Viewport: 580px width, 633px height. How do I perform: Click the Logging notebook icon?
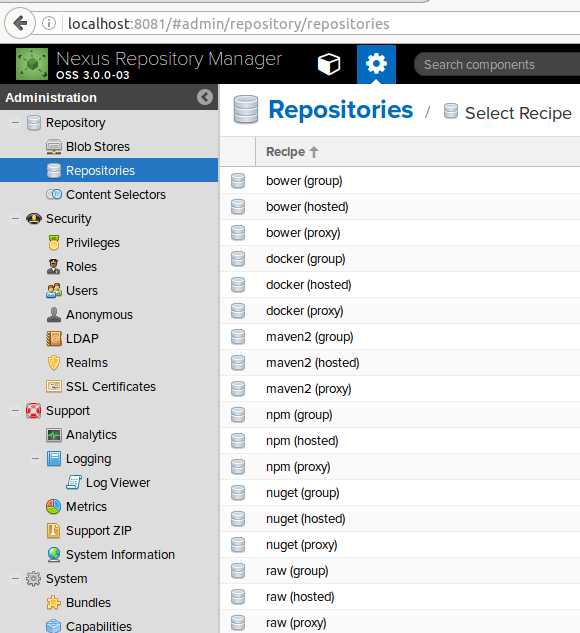point(54,459)
